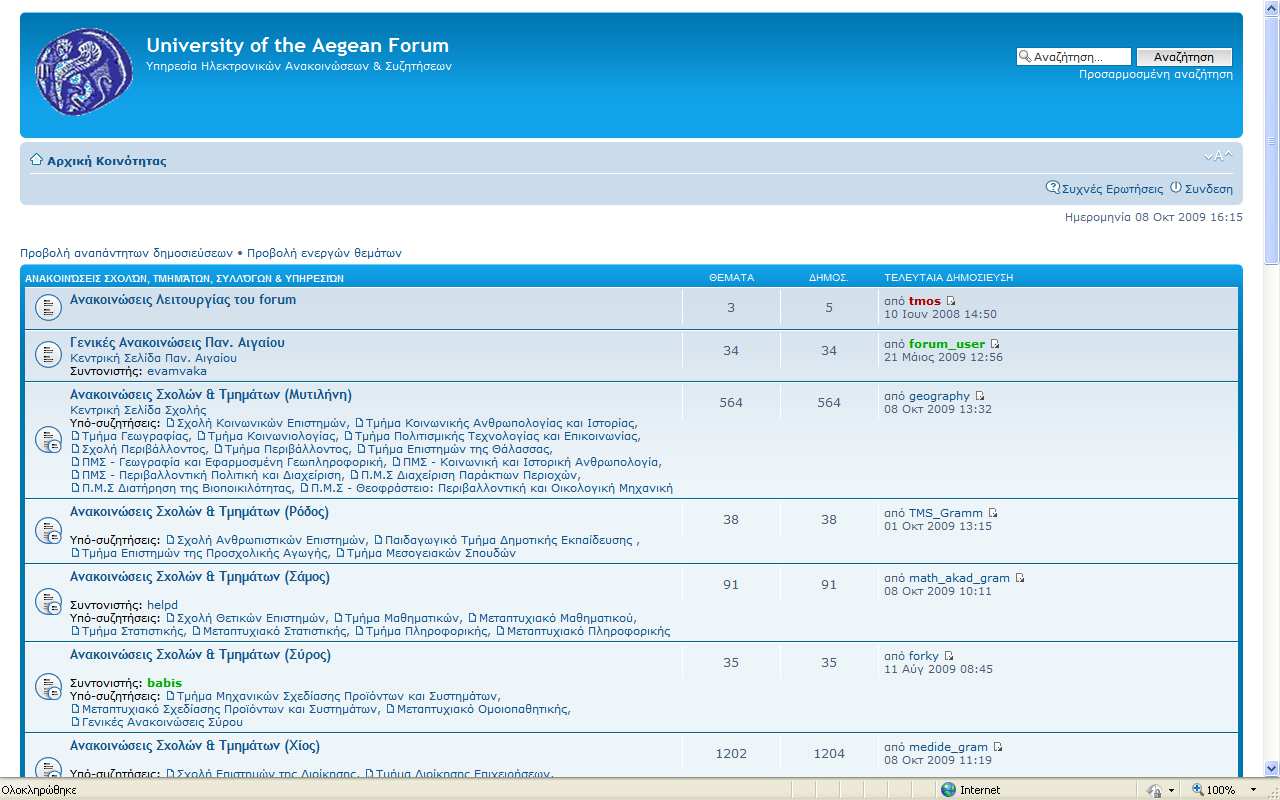Click the vertical scrollbar down arrow
This screenshot has width=1280, height=800.
1272,769
